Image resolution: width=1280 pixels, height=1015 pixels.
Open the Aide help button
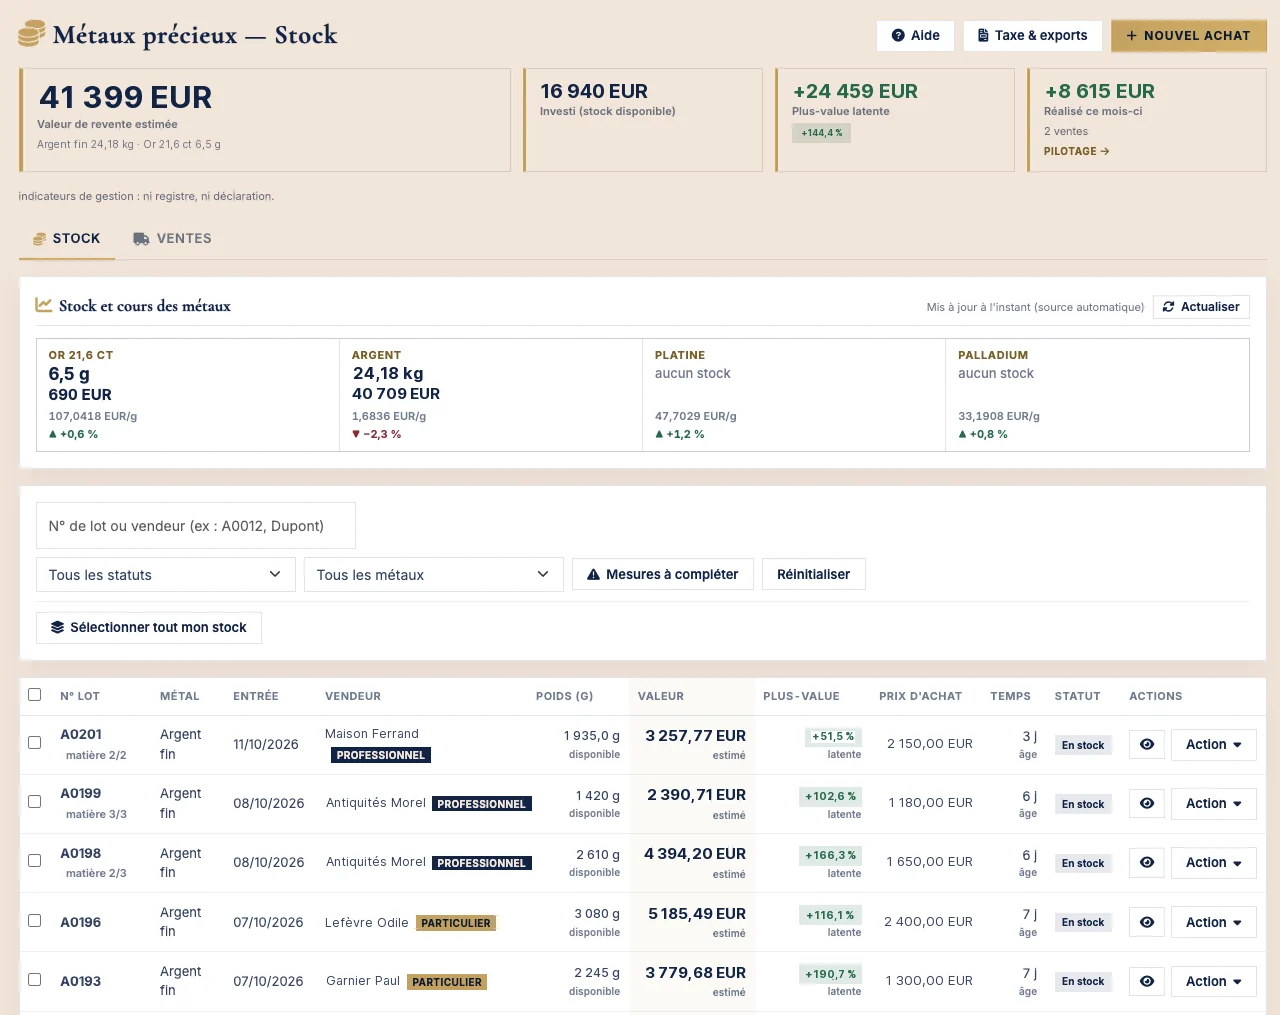click(916, 35)
